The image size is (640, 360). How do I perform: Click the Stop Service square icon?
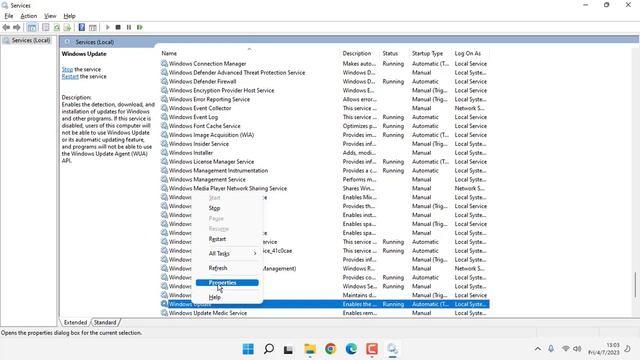coord(118,27)
